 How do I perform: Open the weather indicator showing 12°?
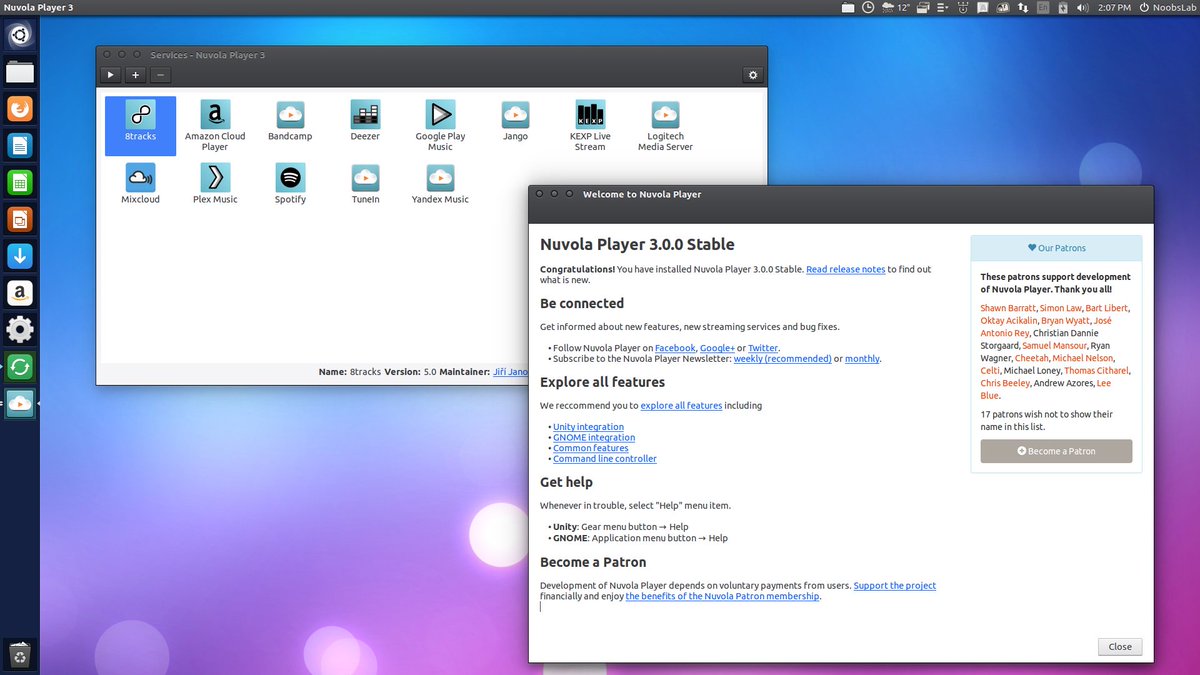895,8
